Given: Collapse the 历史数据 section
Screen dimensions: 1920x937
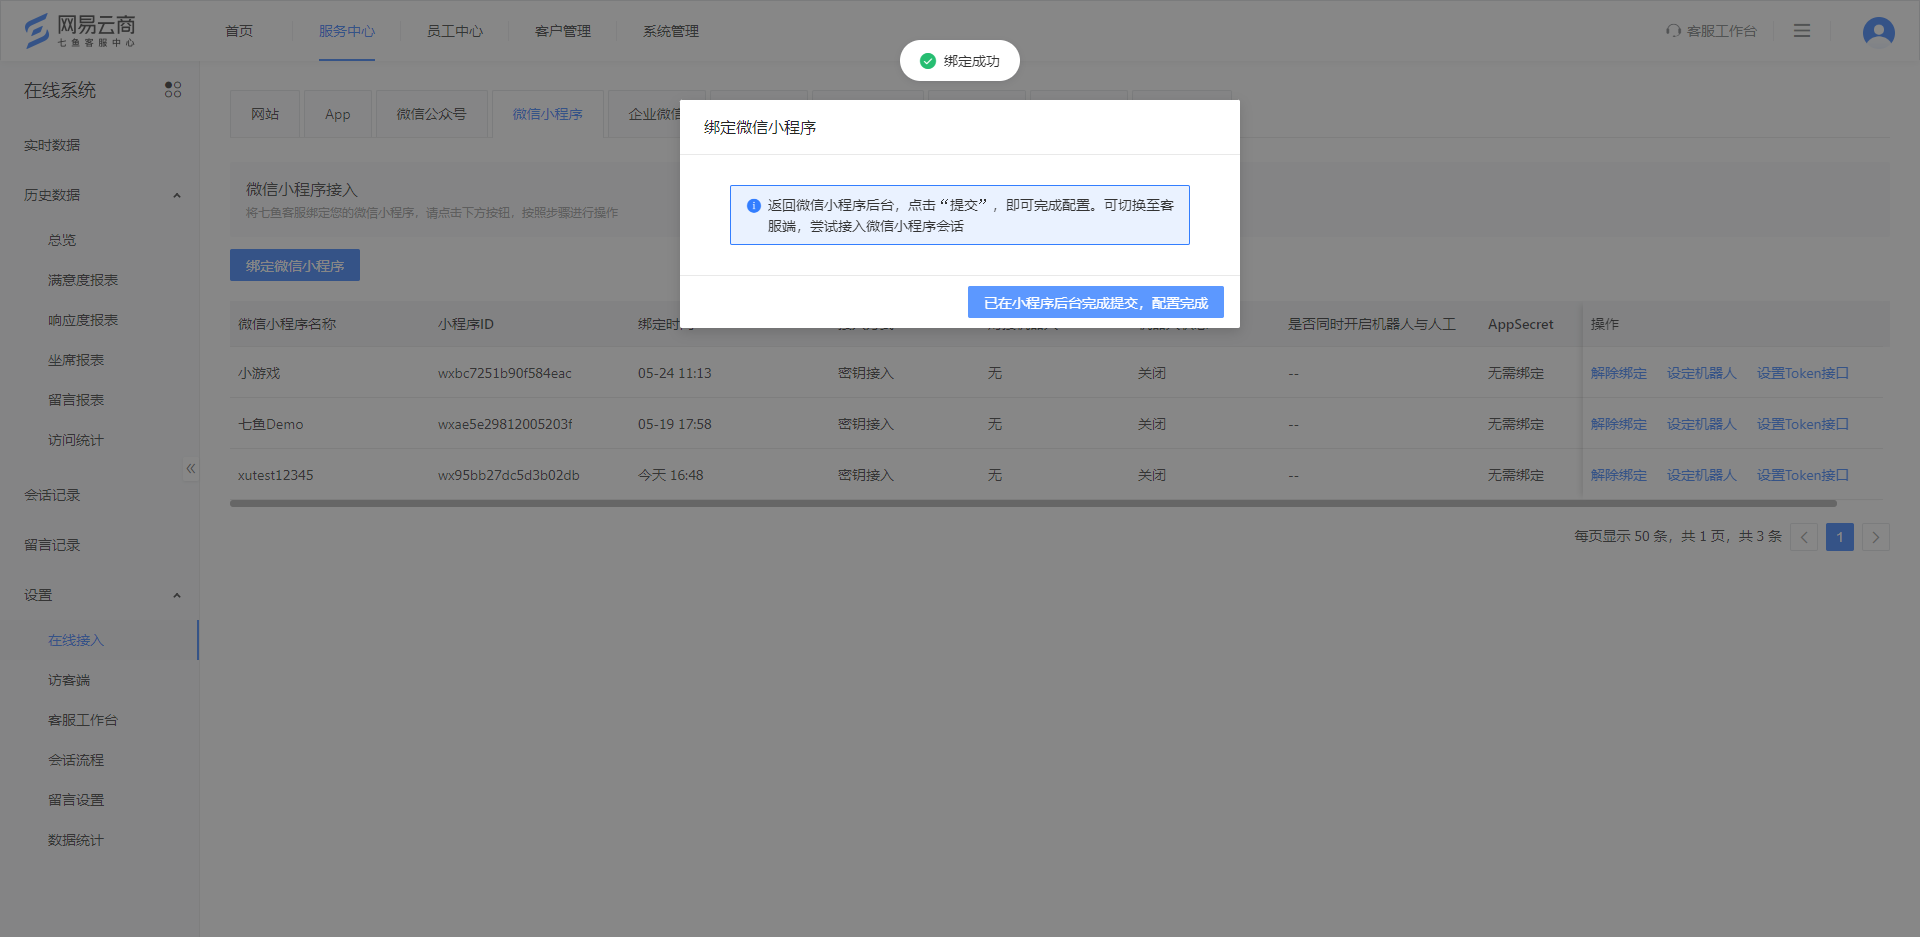Looking at the screenshot, I should pyautogui.click(x=177, y=195).
